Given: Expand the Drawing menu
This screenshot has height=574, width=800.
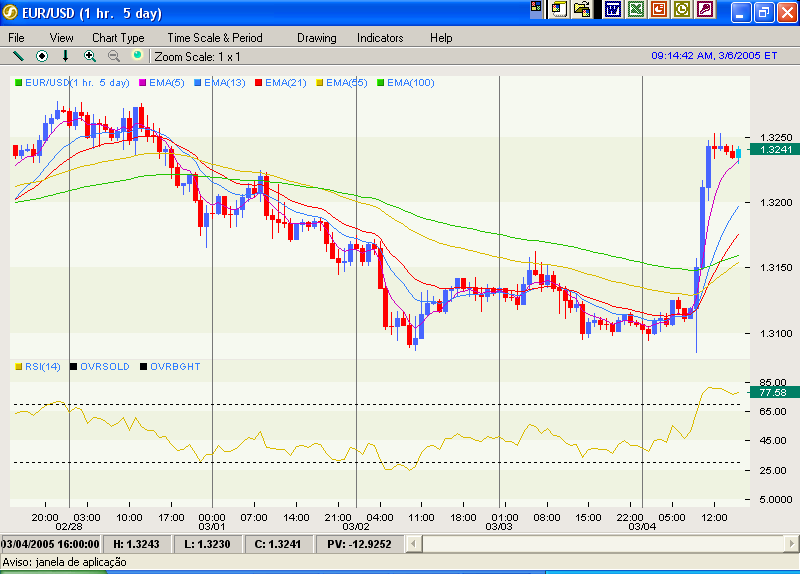Looking at the screenshot, I should tap(317, 38).
